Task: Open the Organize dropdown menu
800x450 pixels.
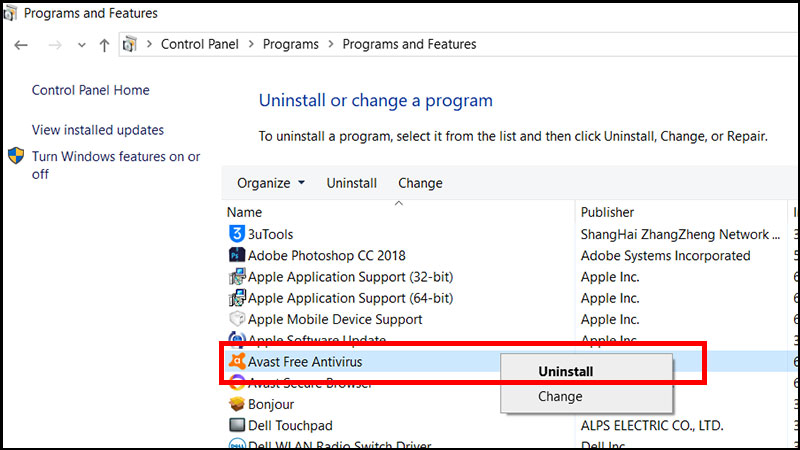Action: click(x=271, y=183)
